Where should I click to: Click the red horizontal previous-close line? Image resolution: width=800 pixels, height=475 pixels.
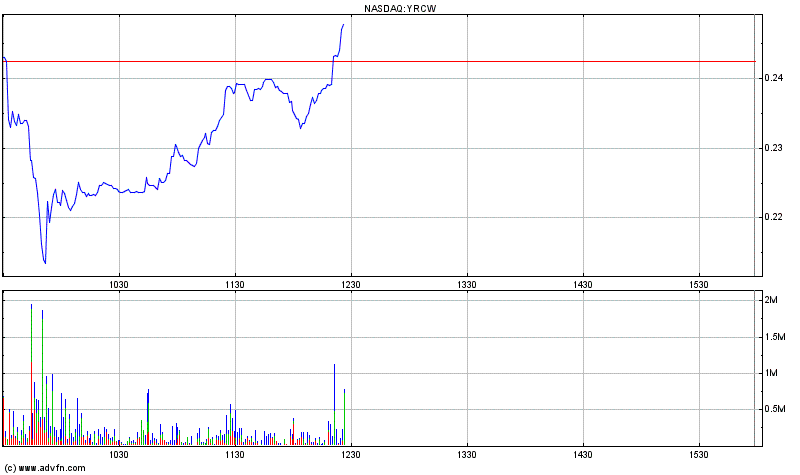click(x=379, y=62)
